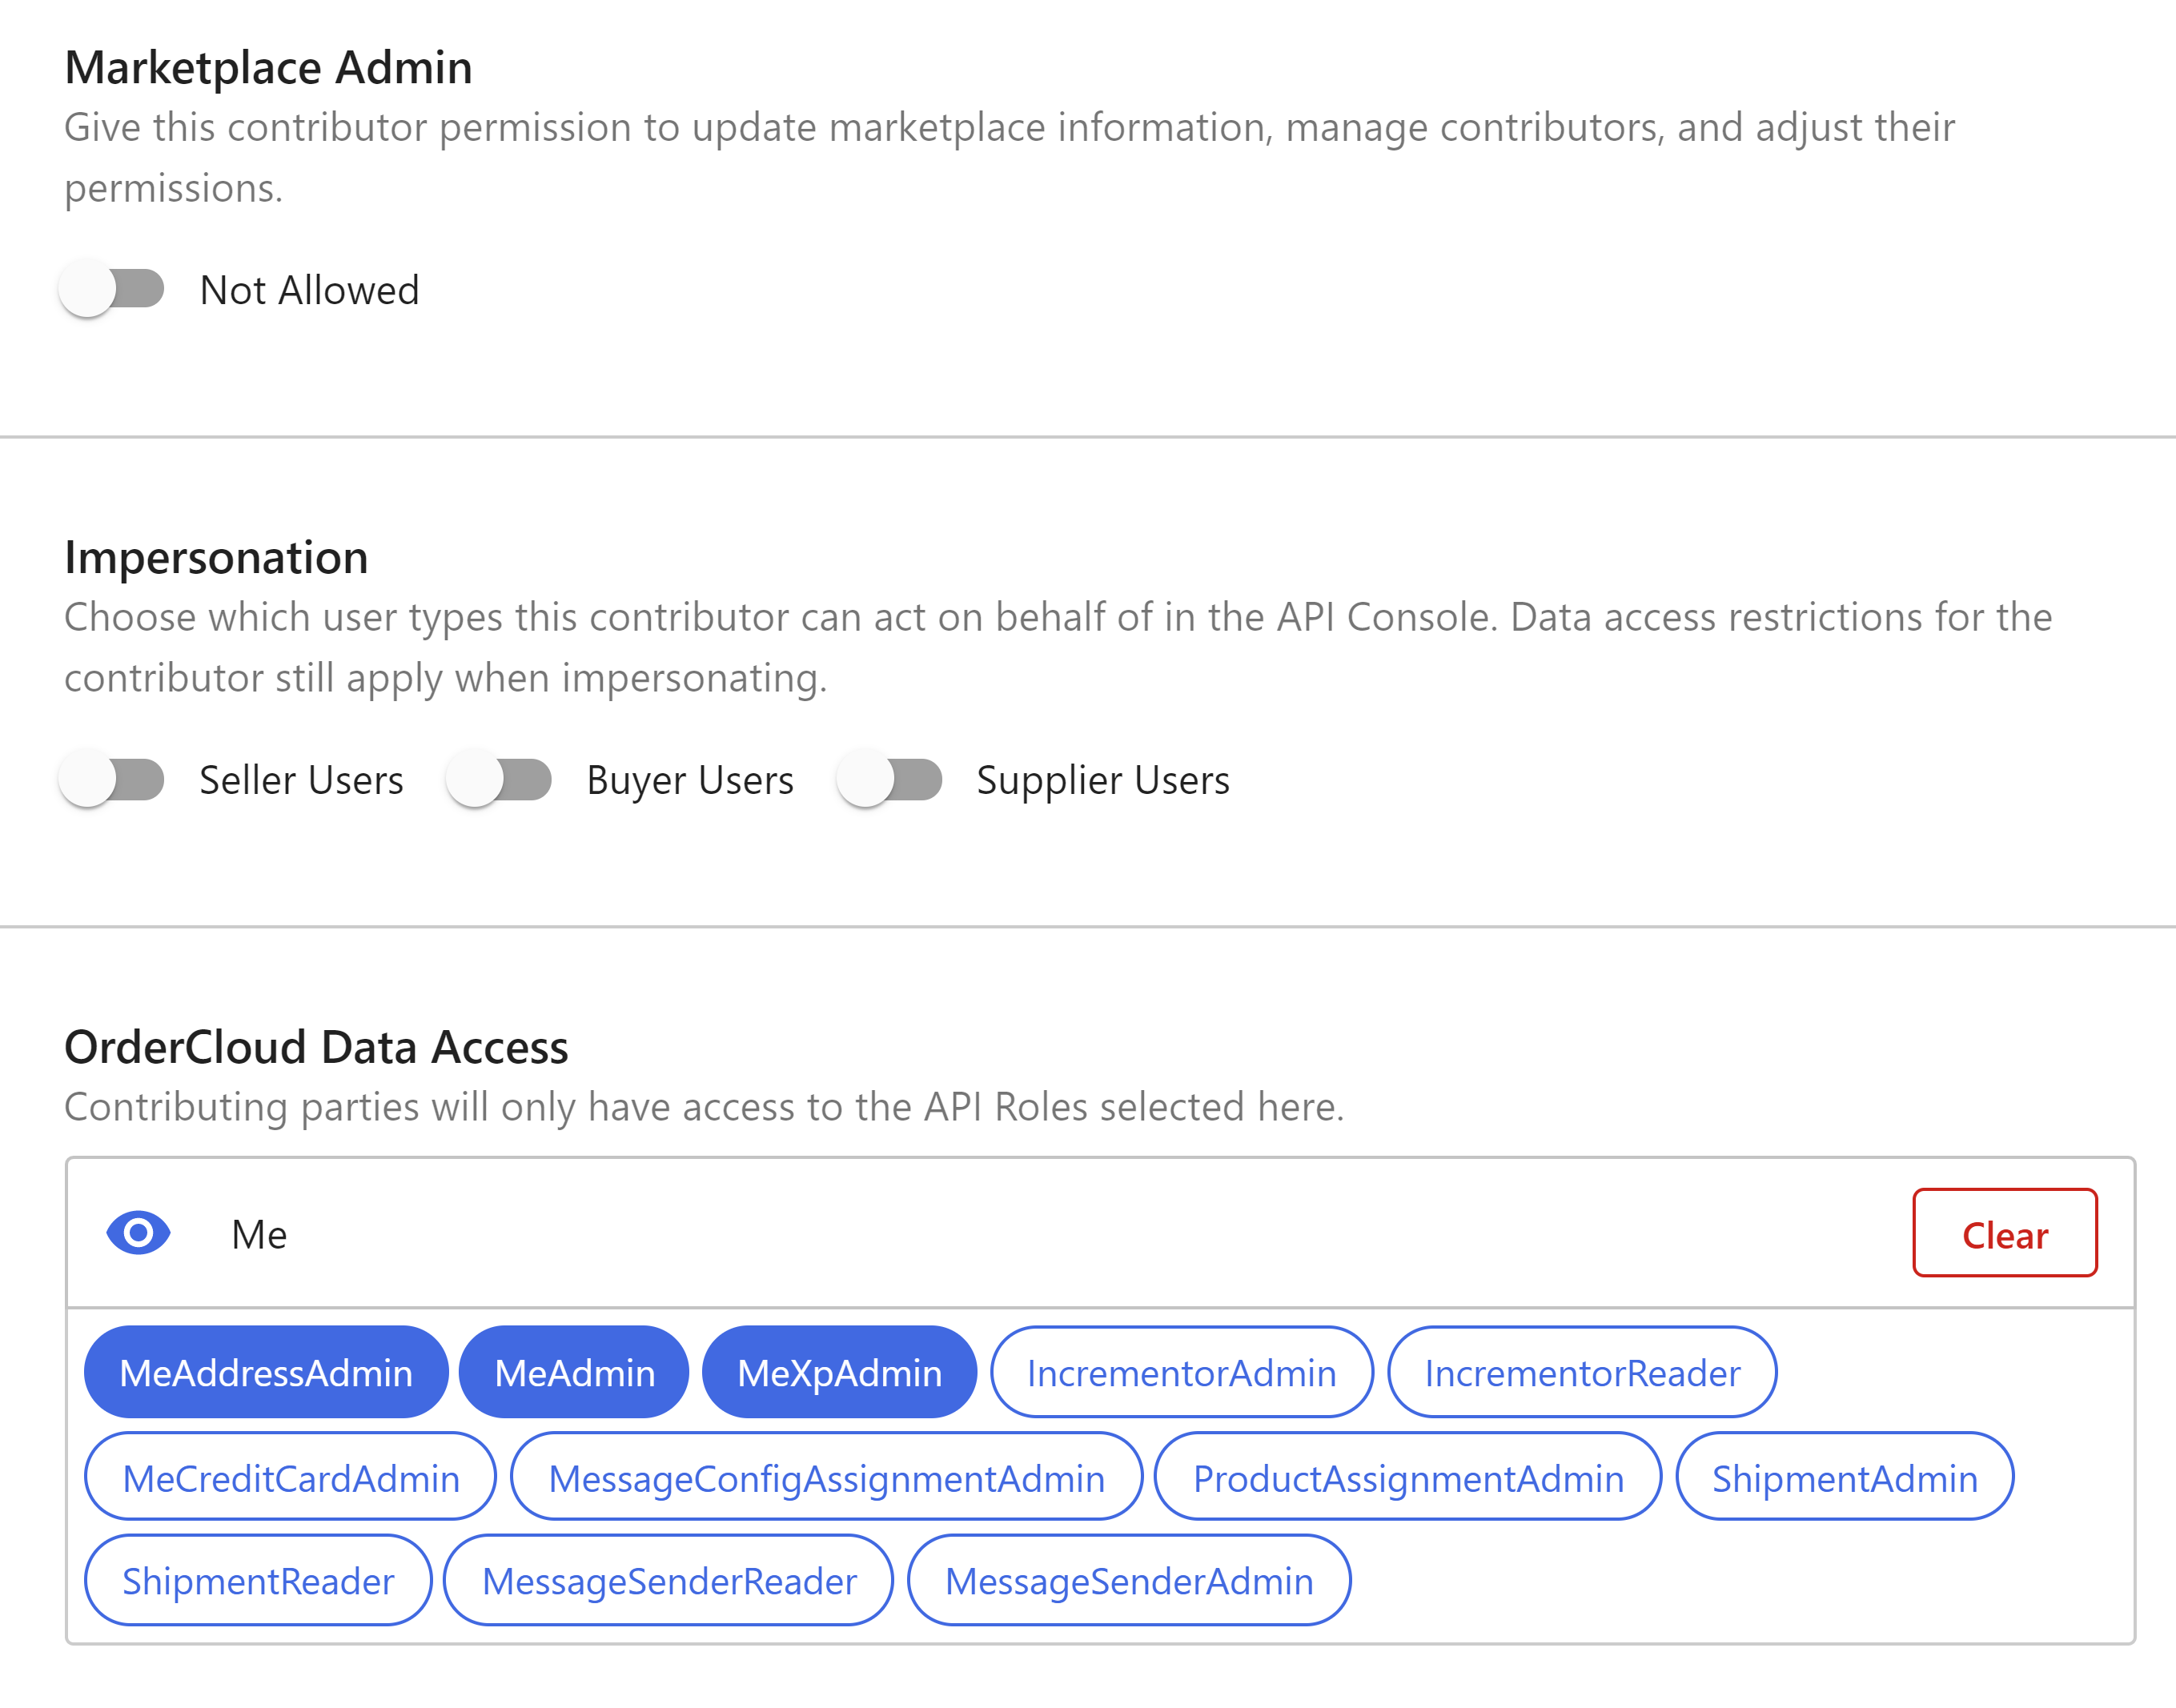
Task: Select the ShipmentReader role chip
Action: point(258,1581)
